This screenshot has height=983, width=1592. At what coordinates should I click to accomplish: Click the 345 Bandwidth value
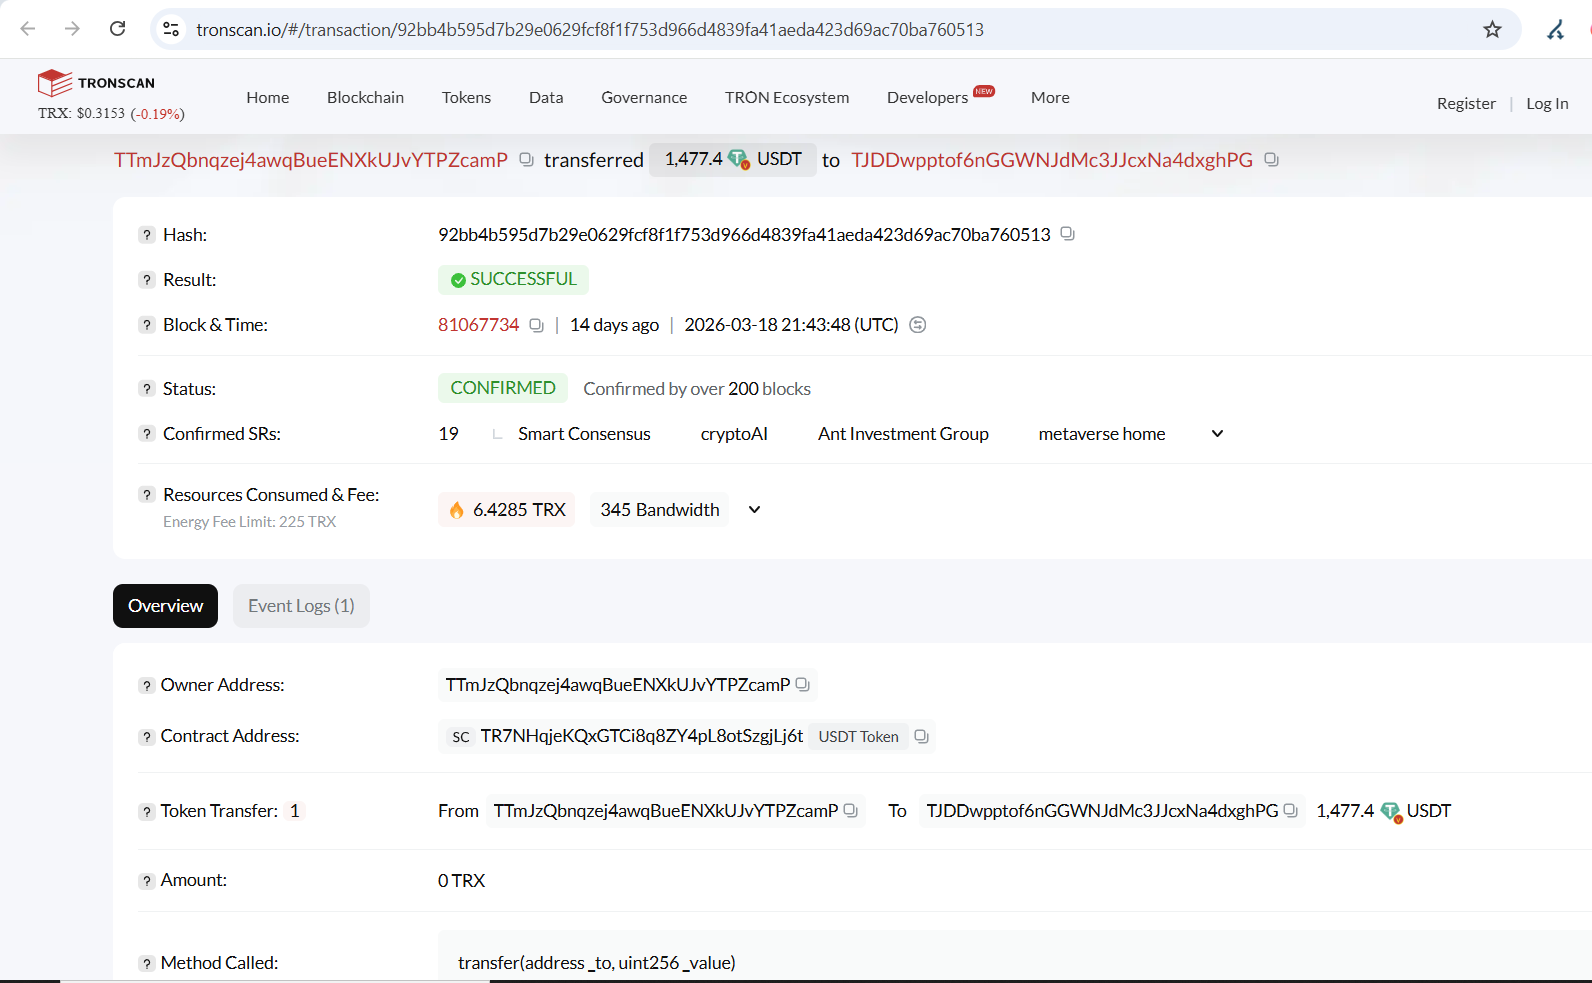pyautogui.click(x=659, y=510)
